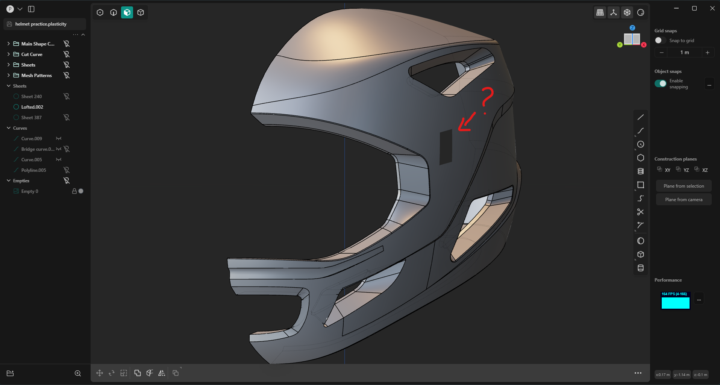
Task: Open helmet practice.plasticity file entry
Action: click(x=45, y=24)
